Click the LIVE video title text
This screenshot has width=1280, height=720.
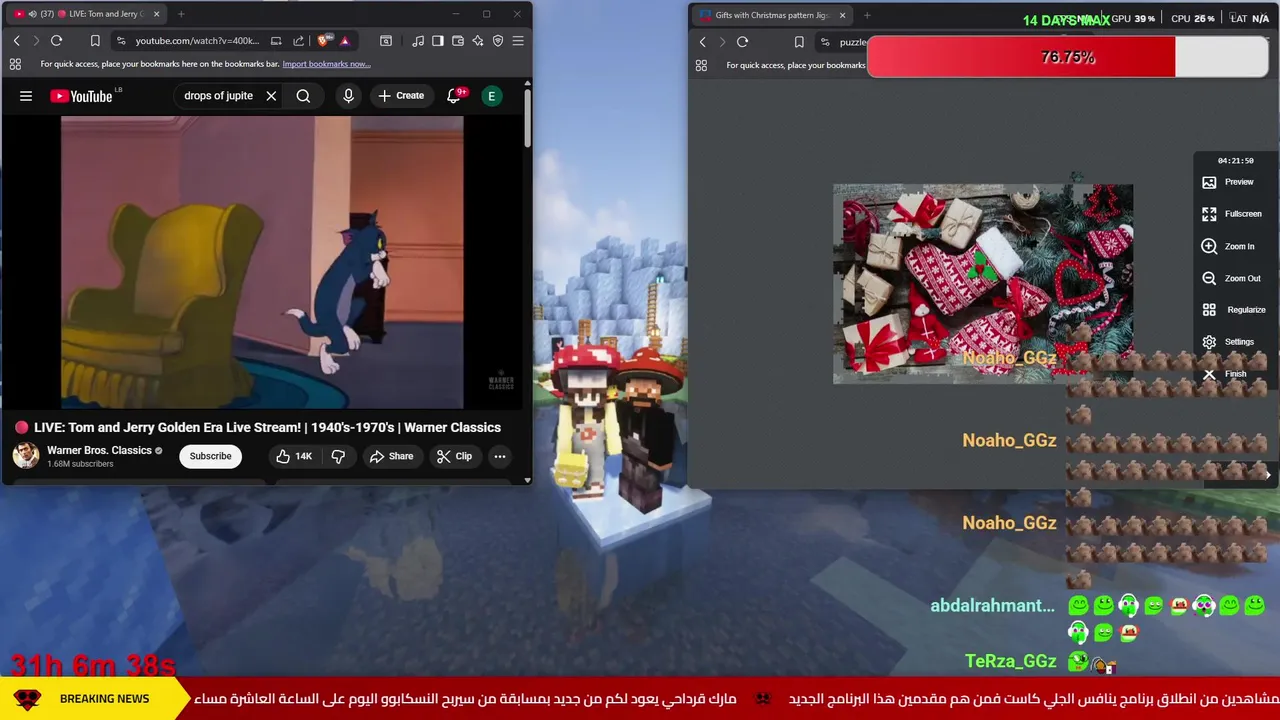point(267,427)
